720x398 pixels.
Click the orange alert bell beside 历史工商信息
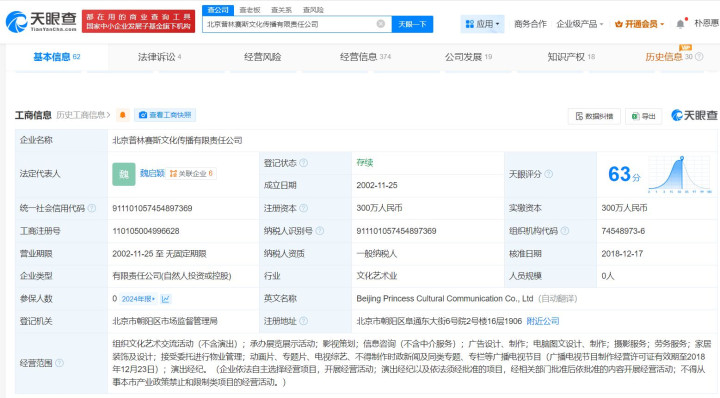click(x=123, y=115)
